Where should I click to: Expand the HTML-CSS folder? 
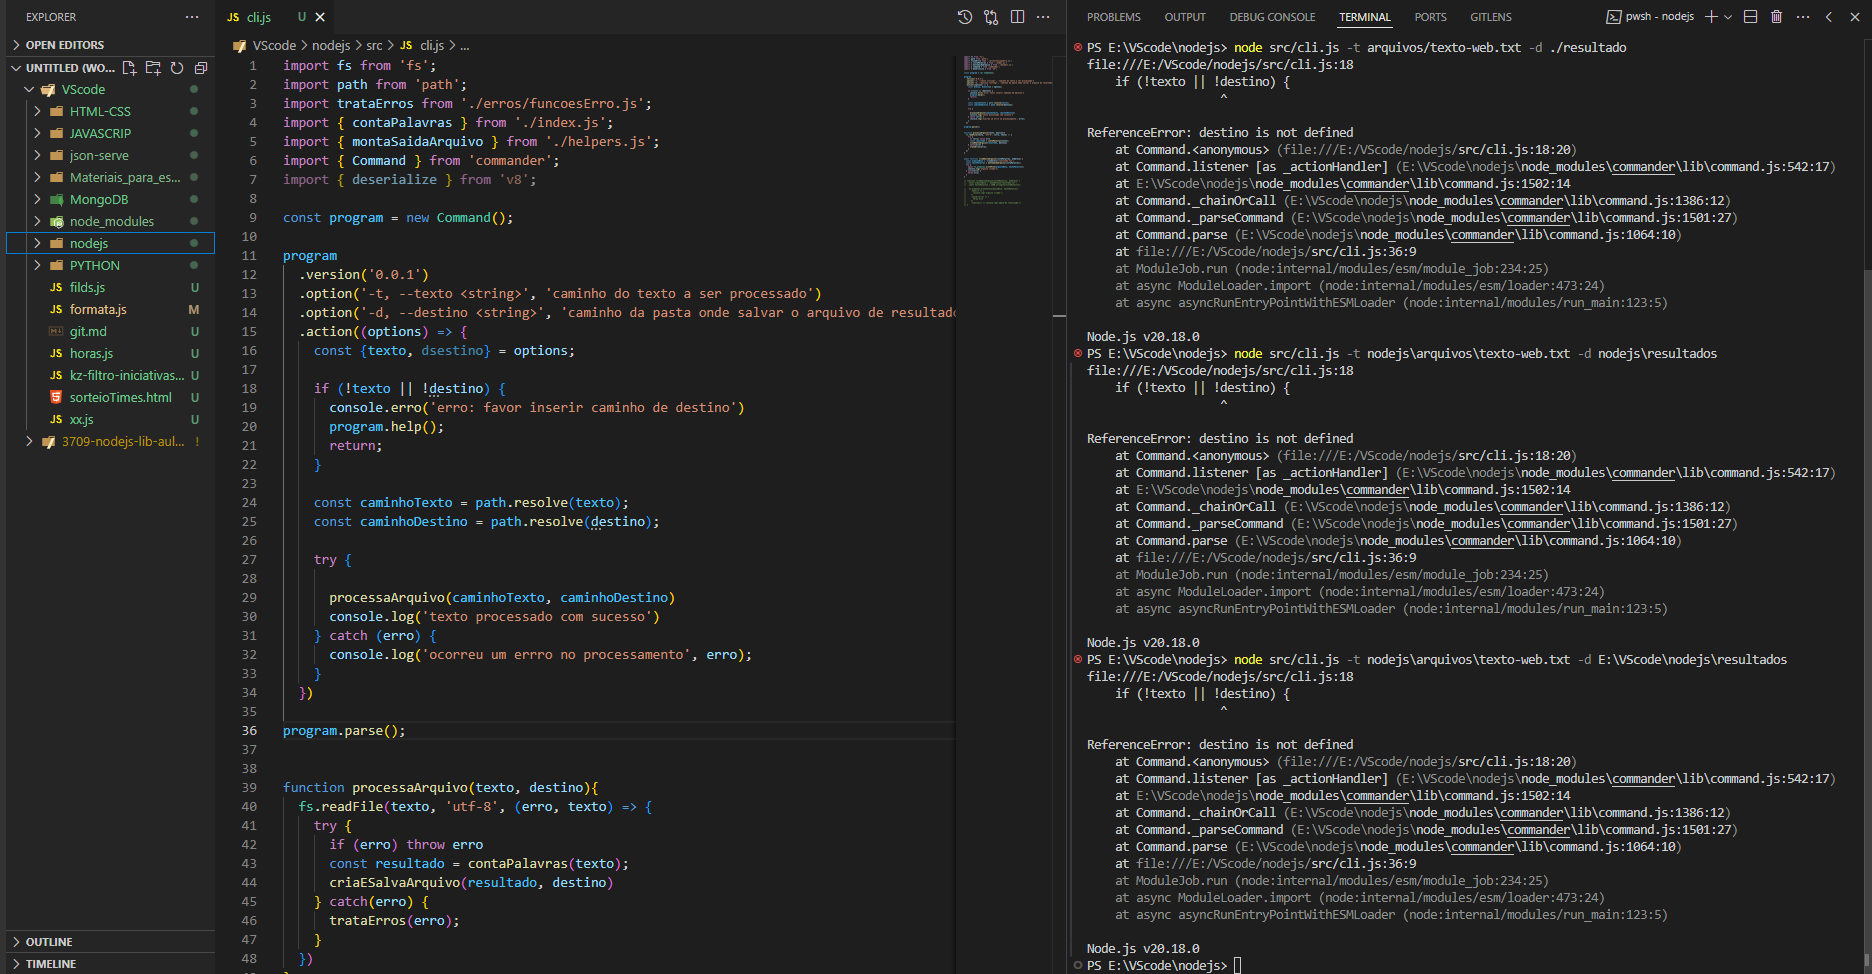click(x=110, y=112)
